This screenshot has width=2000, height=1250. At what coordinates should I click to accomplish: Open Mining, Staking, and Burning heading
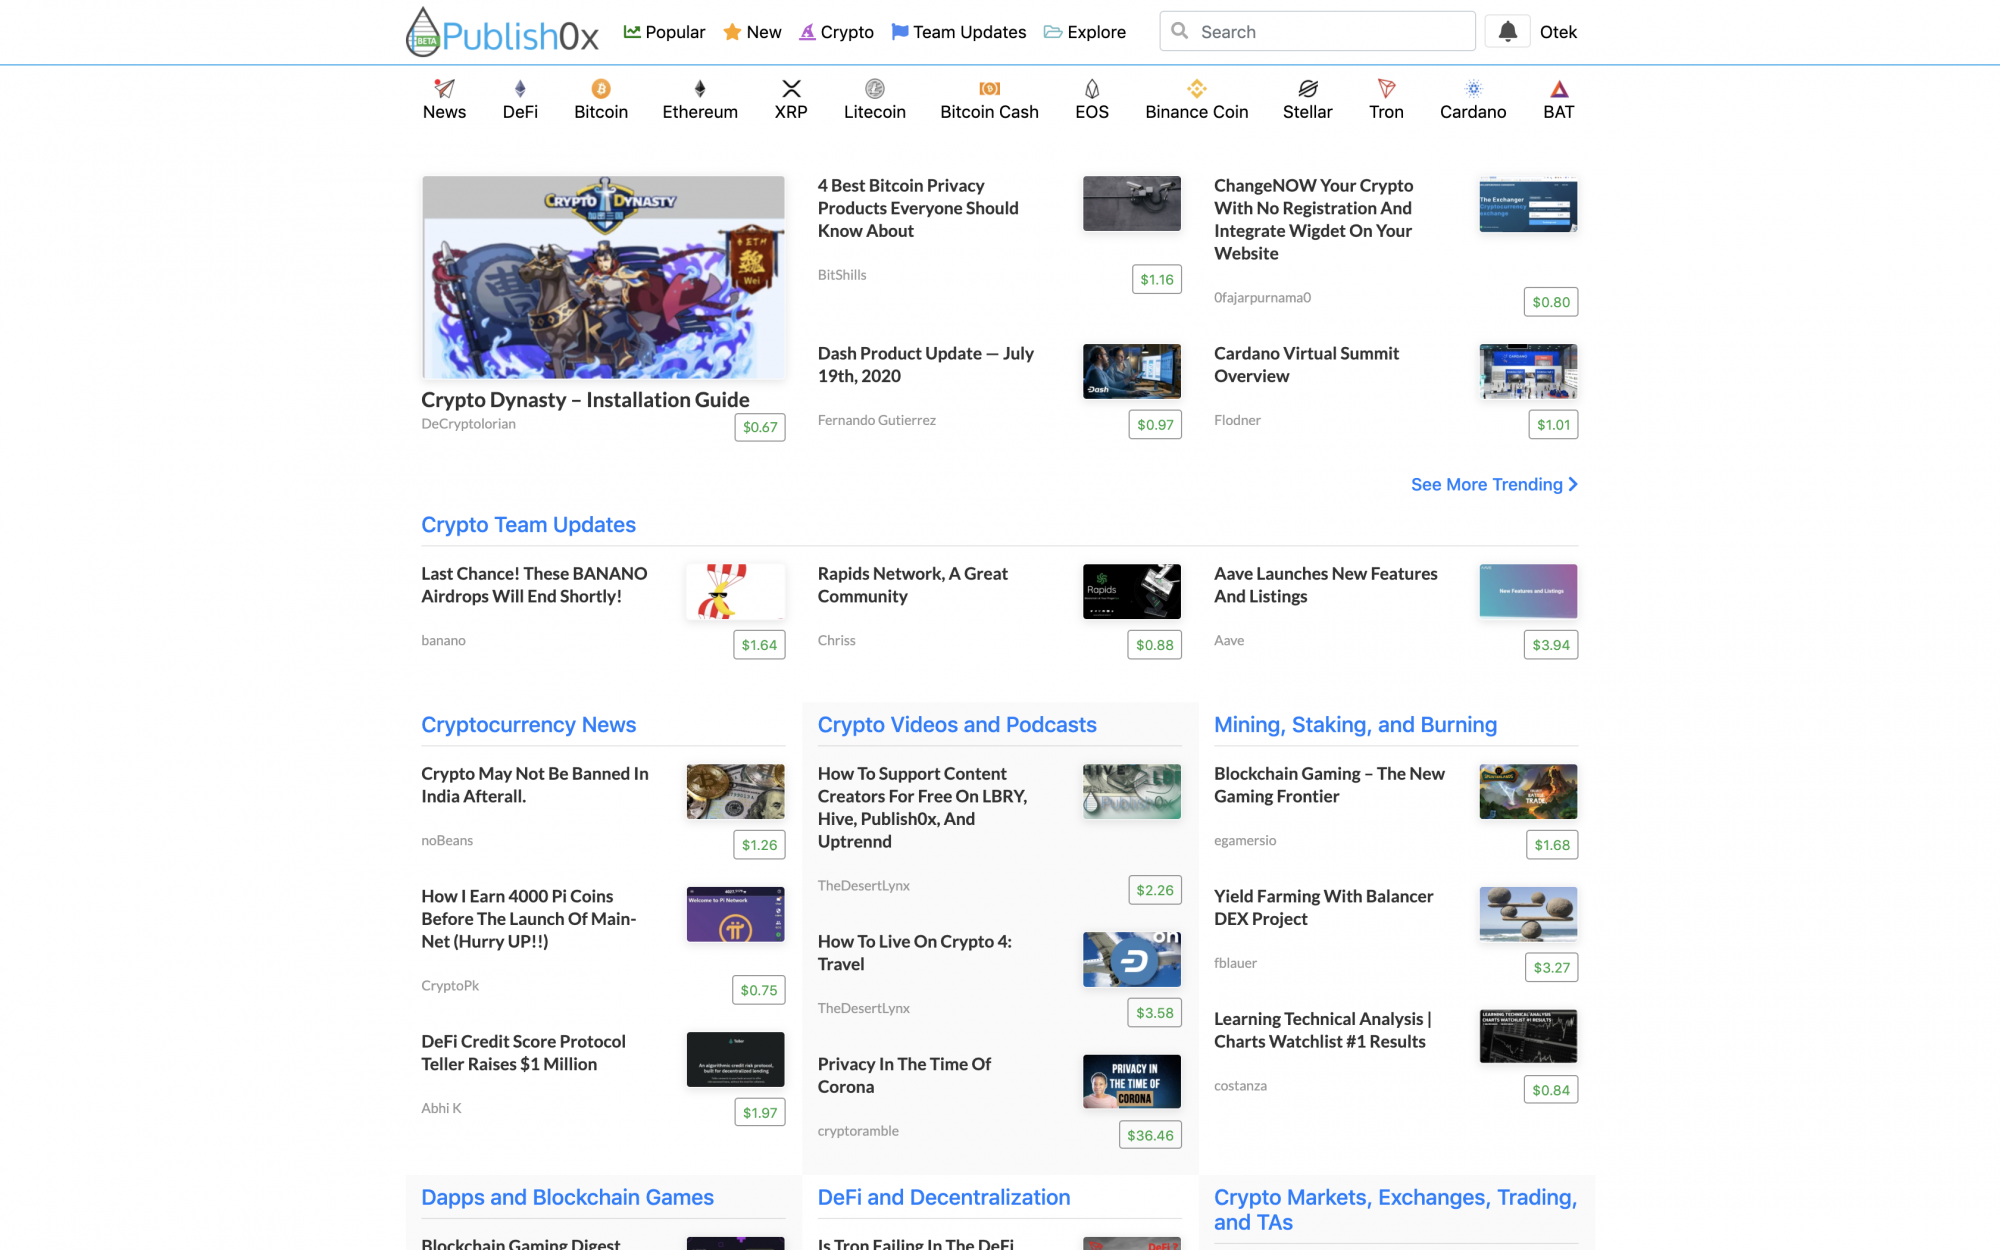point(1355,724)
